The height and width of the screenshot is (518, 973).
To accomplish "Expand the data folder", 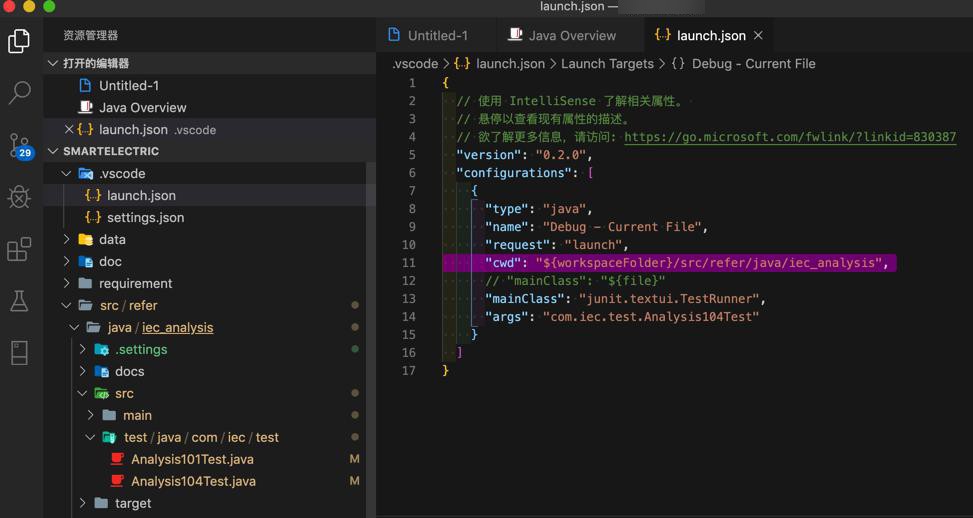I will (66, 239).
